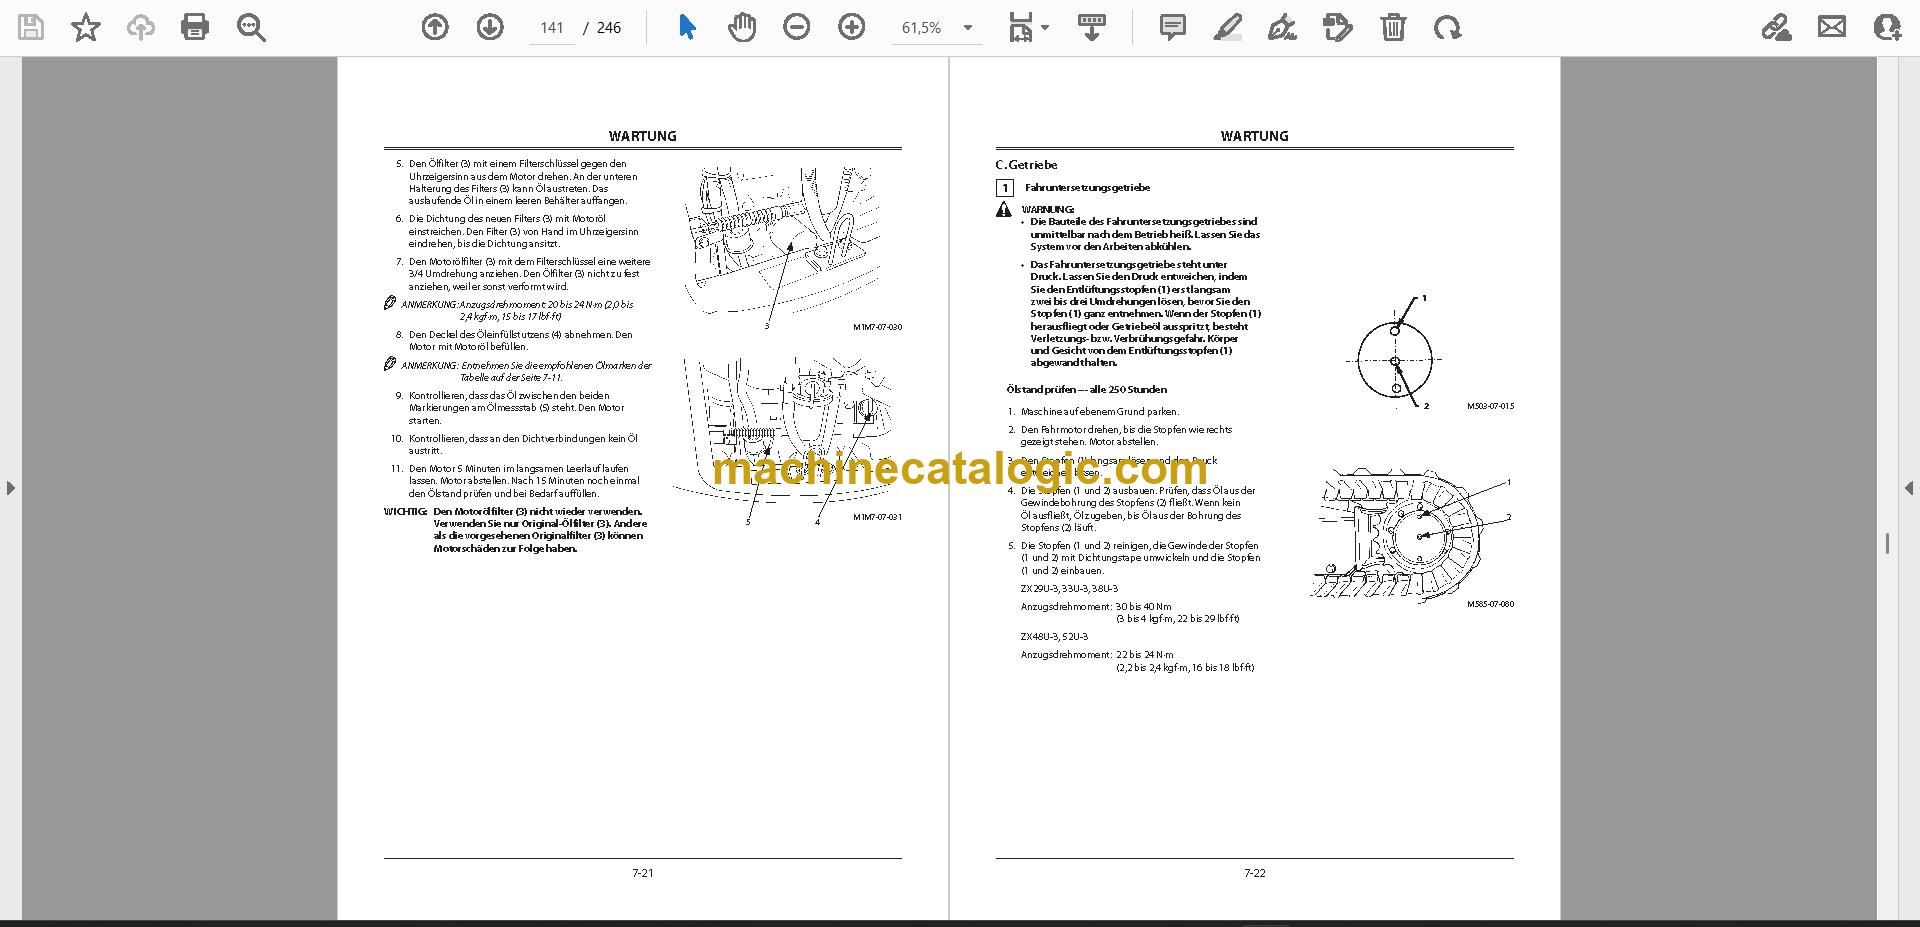Rotate the page view with the rotate icon
This screenshot has width=1920, height=927.
(x=1447, y=27)
